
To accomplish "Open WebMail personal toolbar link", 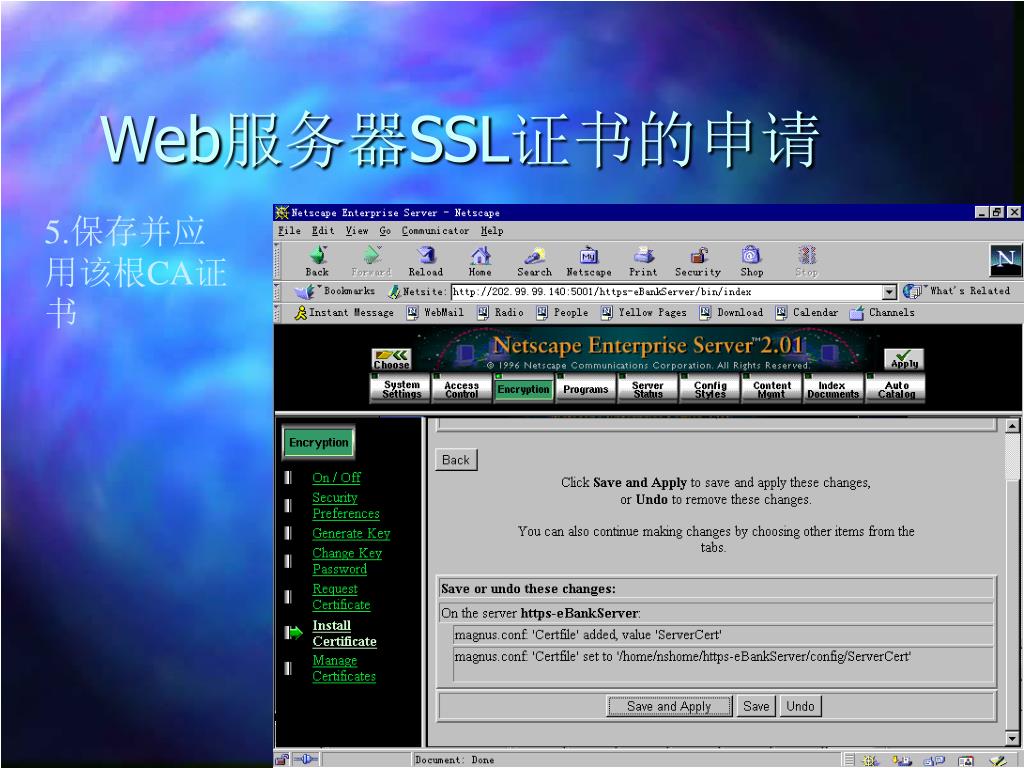I will (x=435, y=313).
